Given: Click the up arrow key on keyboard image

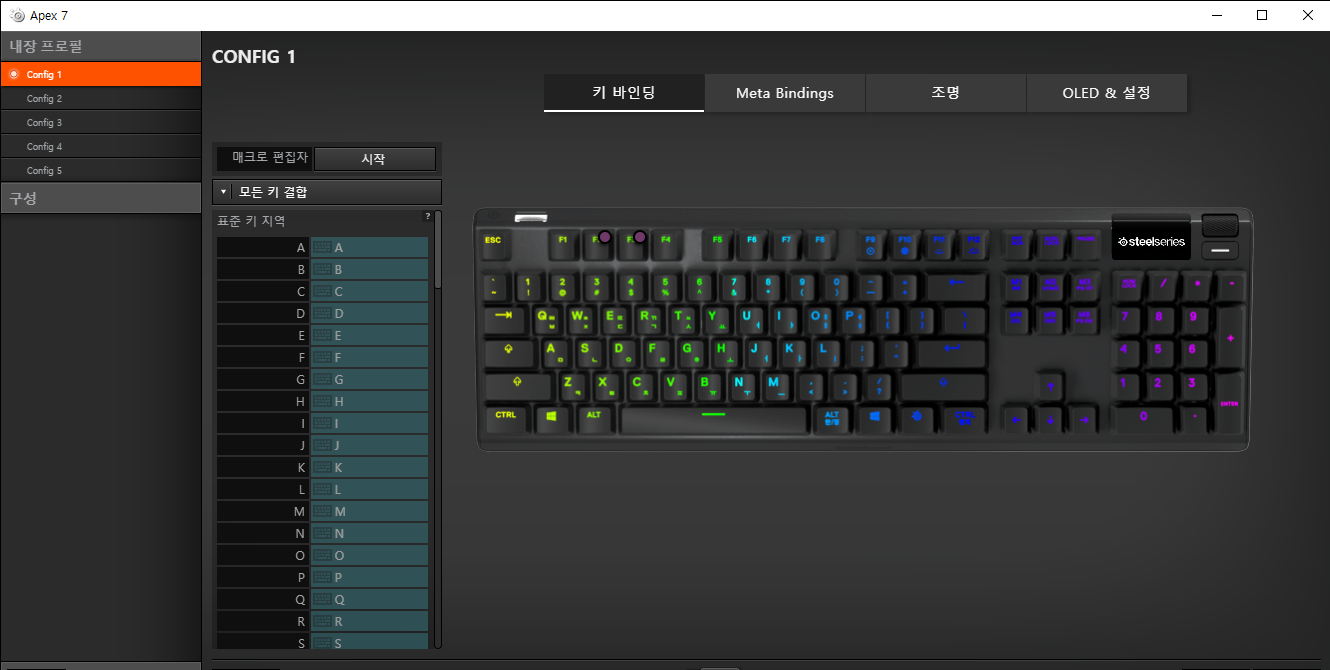Looking at the screenshot, I should (1049, 385).
